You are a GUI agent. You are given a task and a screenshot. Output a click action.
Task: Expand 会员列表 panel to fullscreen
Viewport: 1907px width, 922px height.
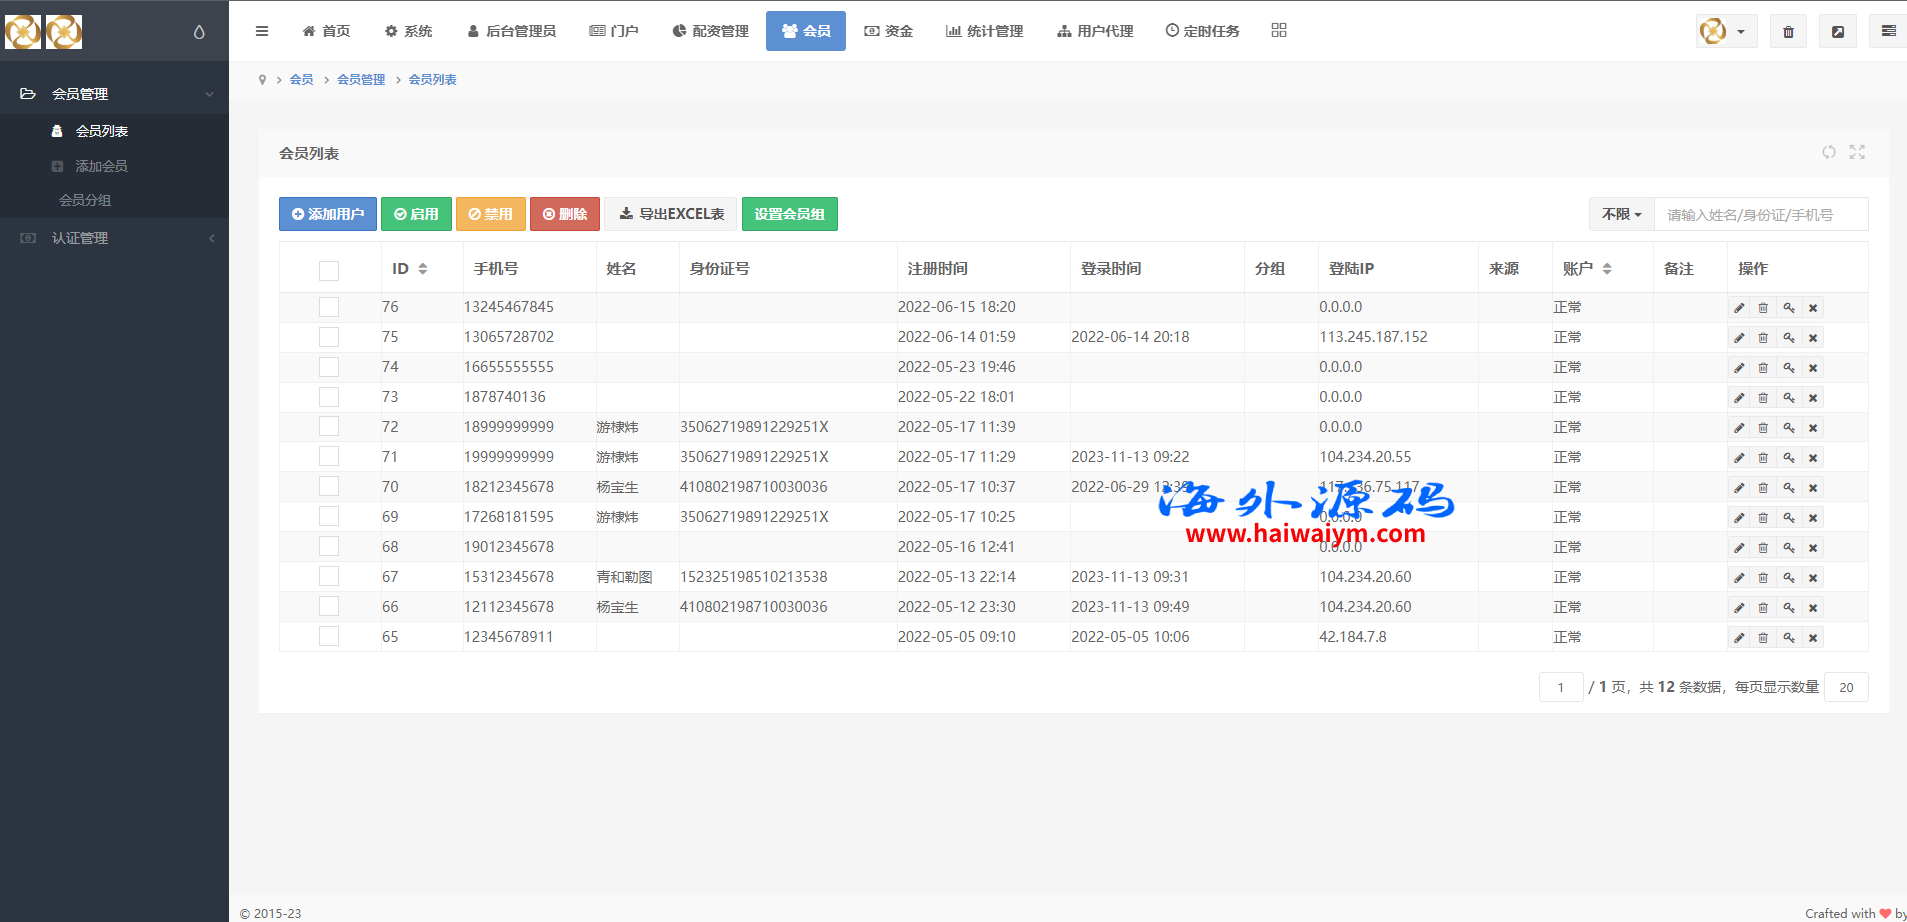pos(1857,152)
